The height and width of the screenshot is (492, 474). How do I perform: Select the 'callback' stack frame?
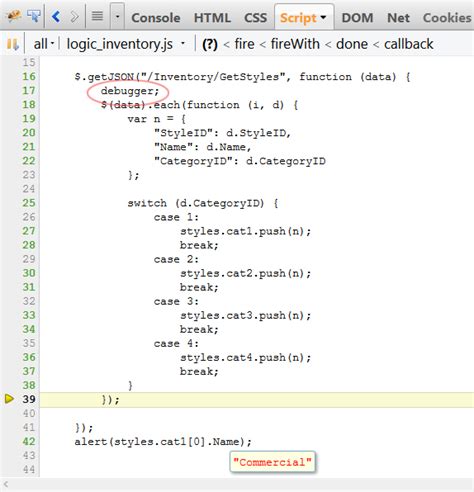[408, 44]
